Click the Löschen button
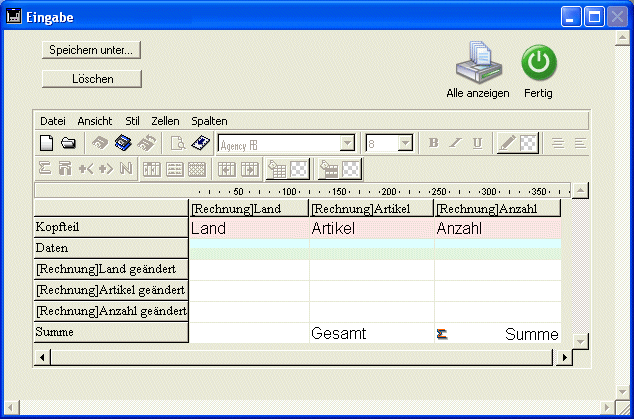634x419 pixels. (92, 78)
